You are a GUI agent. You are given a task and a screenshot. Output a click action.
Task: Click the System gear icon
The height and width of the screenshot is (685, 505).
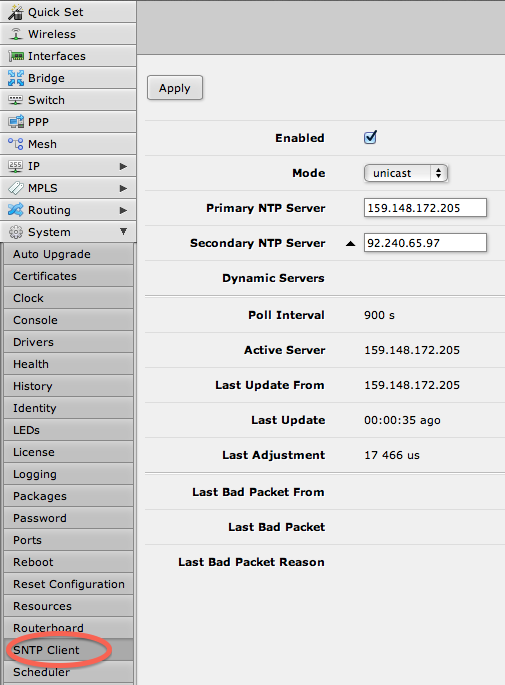click(16, 232)
